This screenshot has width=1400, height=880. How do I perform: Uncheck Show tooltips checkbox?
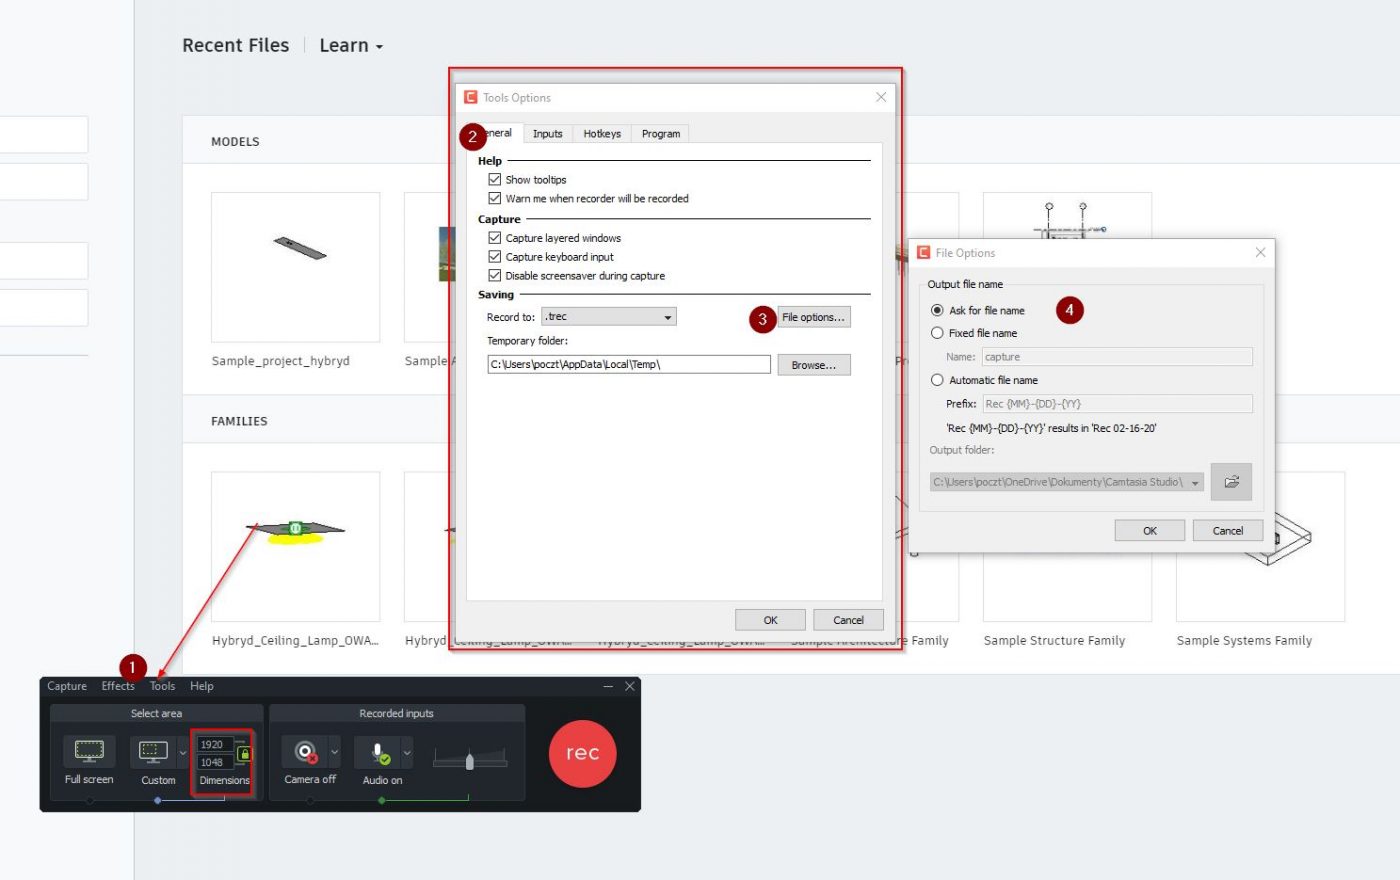click(494, 180)
